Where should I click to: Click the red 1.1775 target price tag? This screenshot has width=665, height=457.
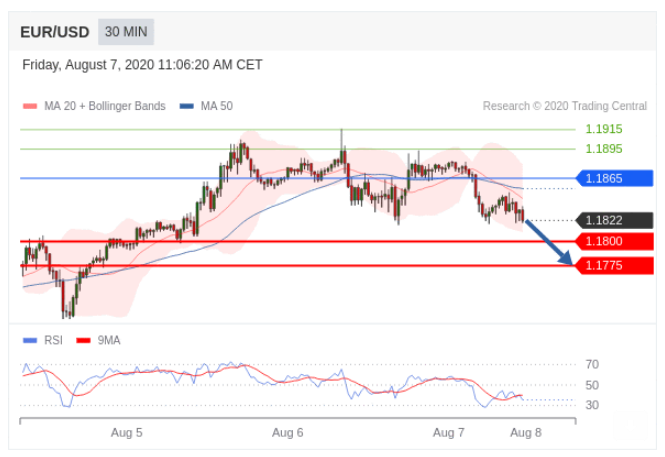pos(615,266)
